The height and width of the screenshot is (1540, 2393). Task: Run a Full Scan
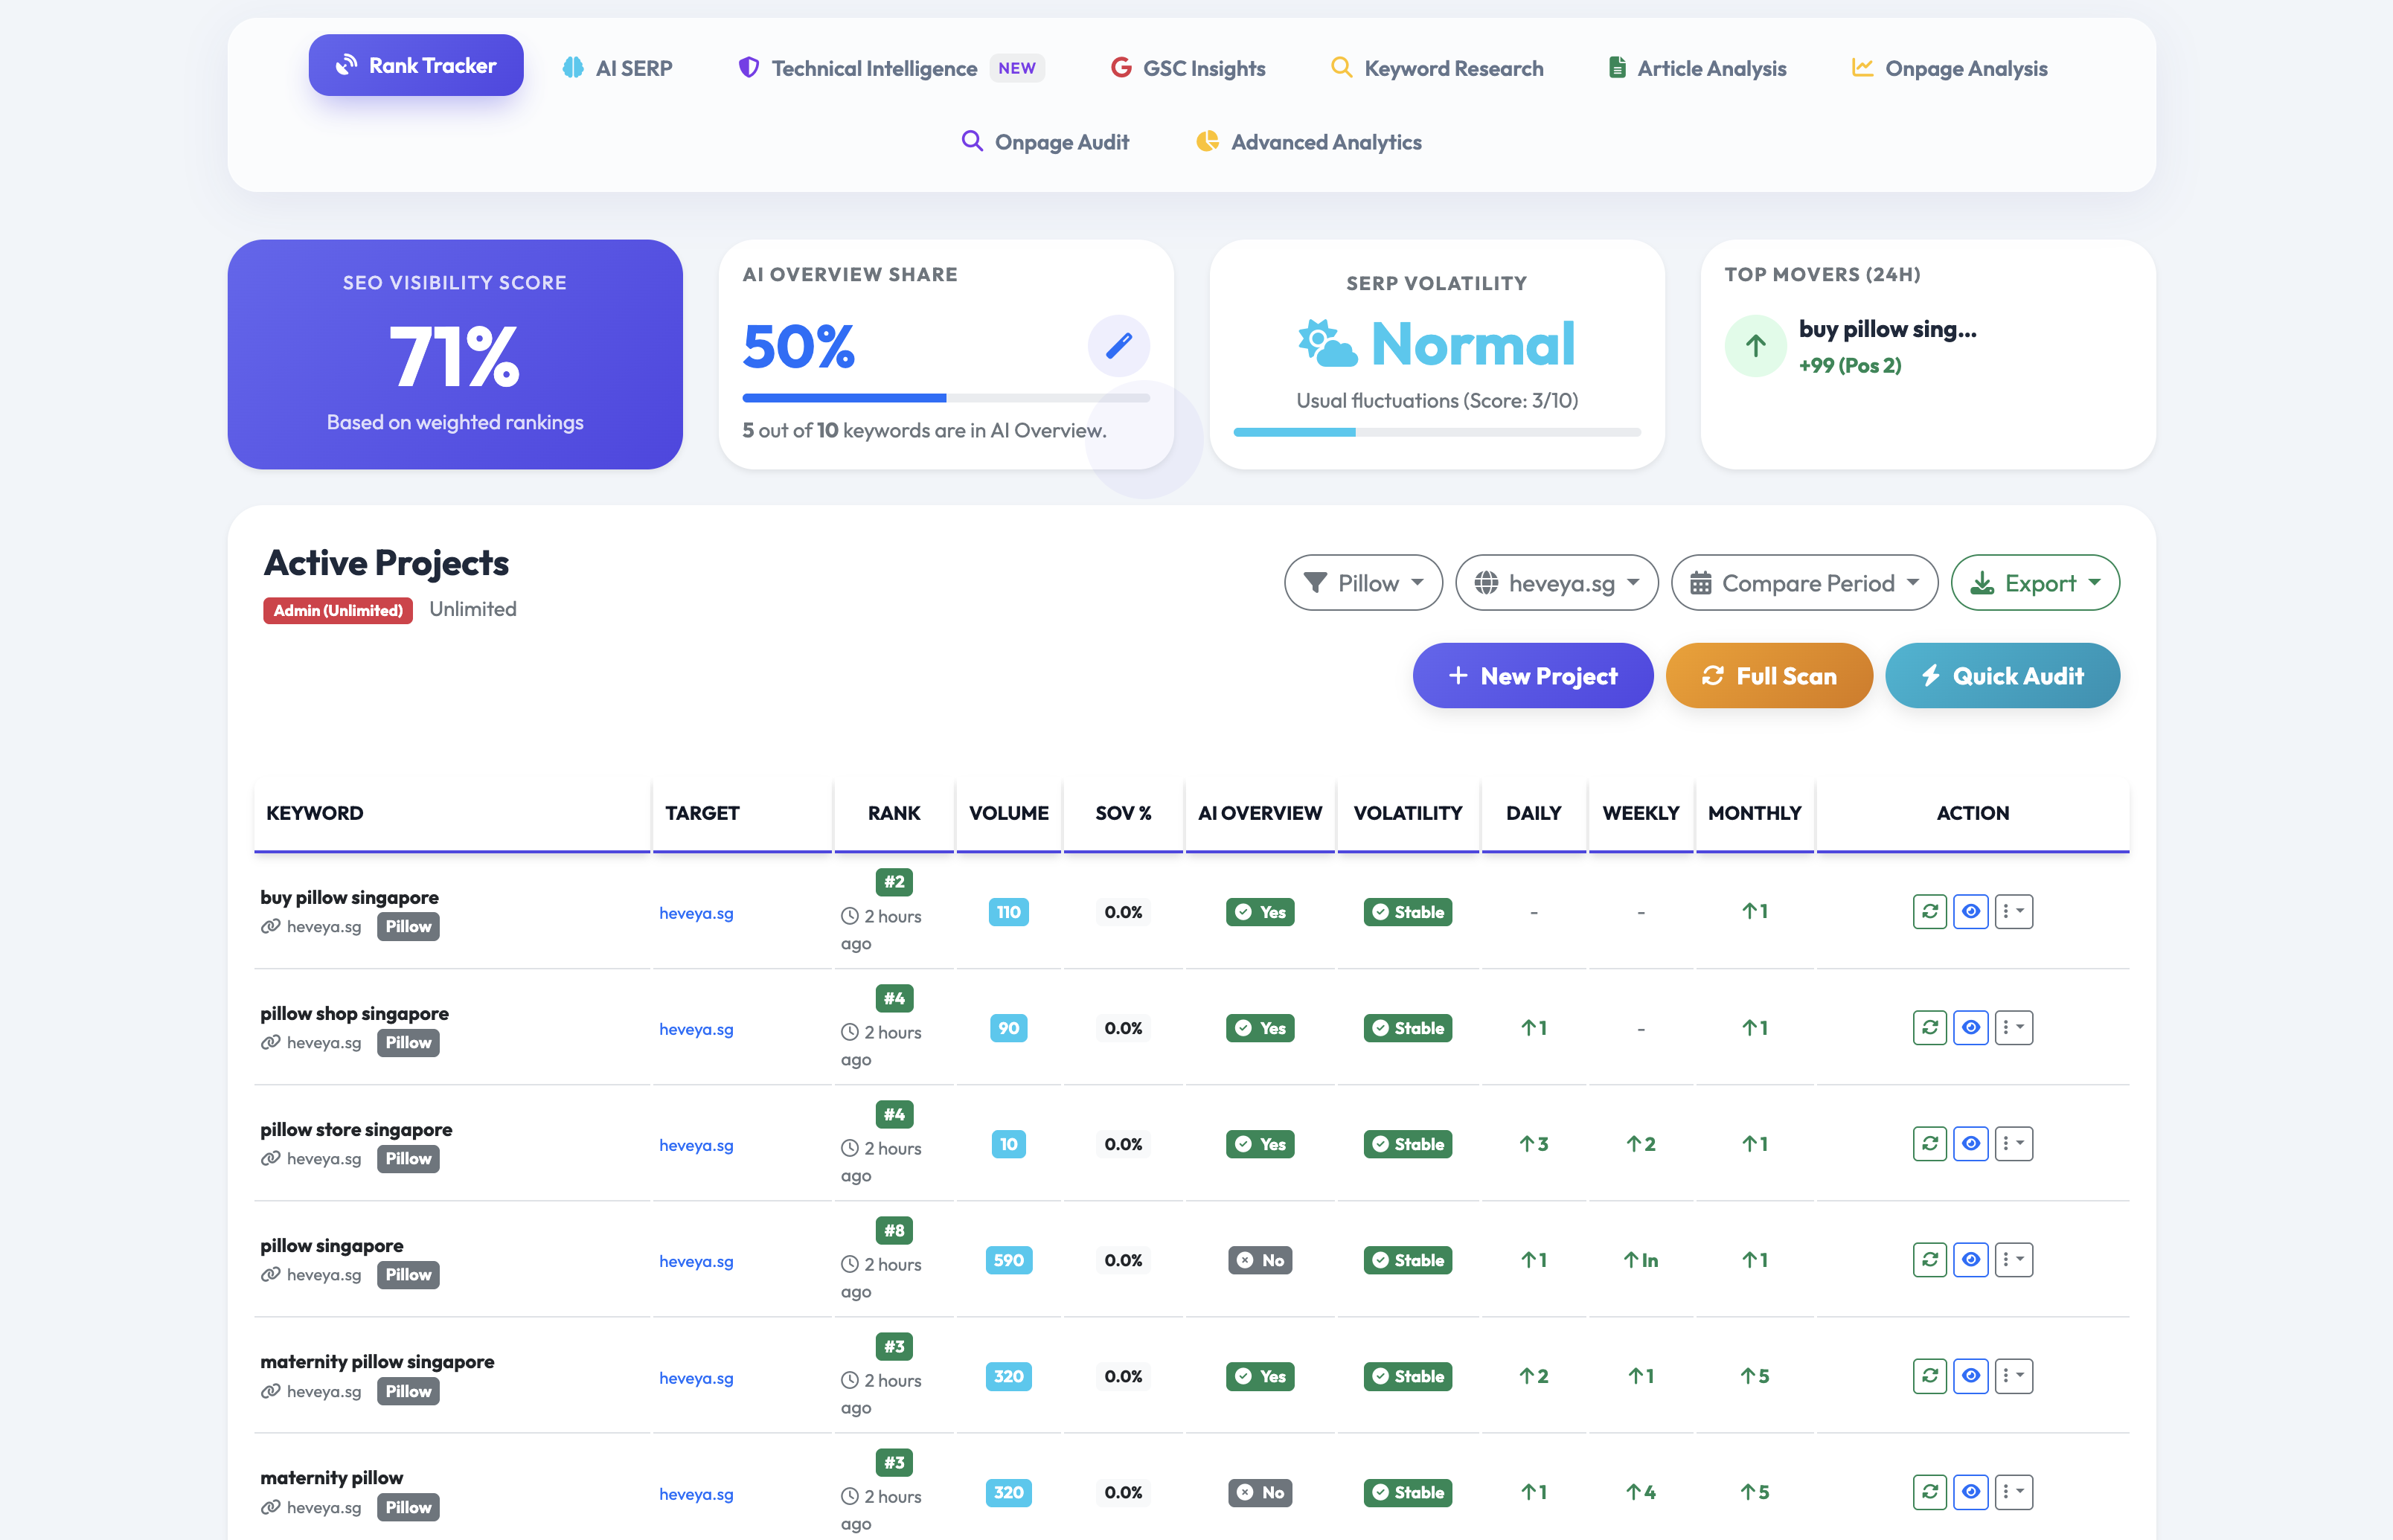[x=1768, y=675]
